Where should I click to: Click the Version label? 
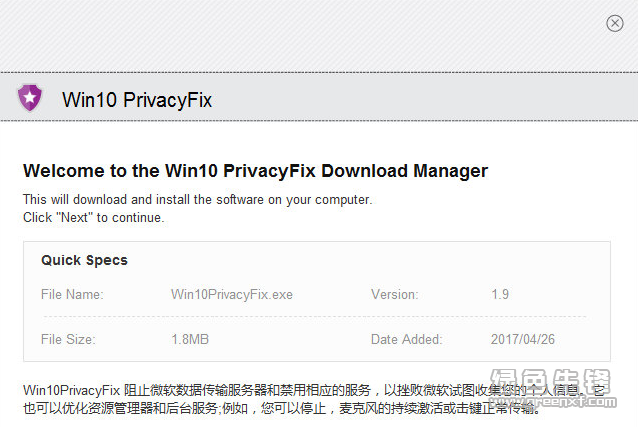pos(394,294)
